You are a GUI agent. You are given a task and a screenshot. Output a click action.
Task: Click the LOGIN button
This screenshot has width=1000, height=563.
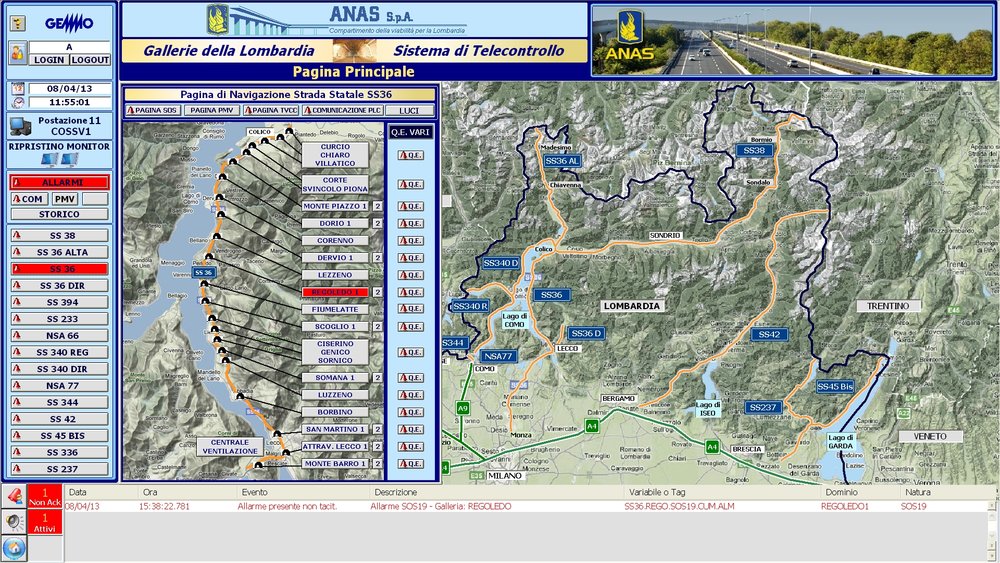coord(49,59)
